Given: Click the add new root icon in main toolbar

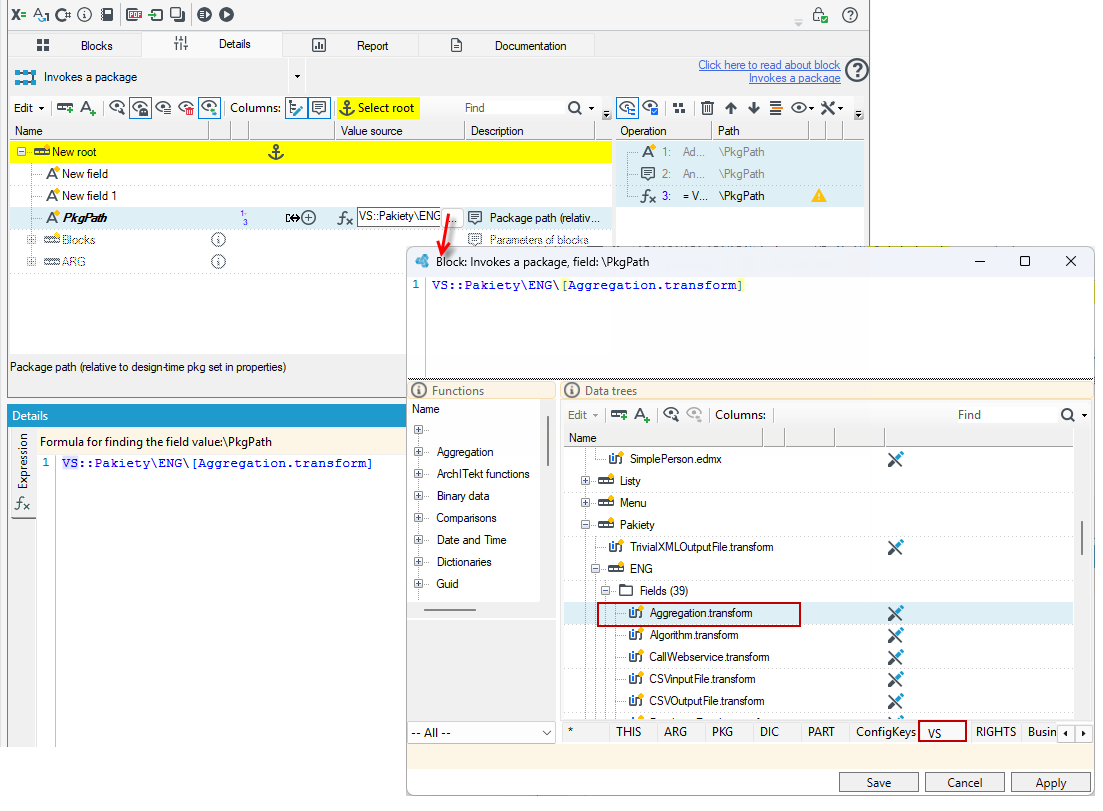Looking at the screenshot, I should [x=65, y=108].
